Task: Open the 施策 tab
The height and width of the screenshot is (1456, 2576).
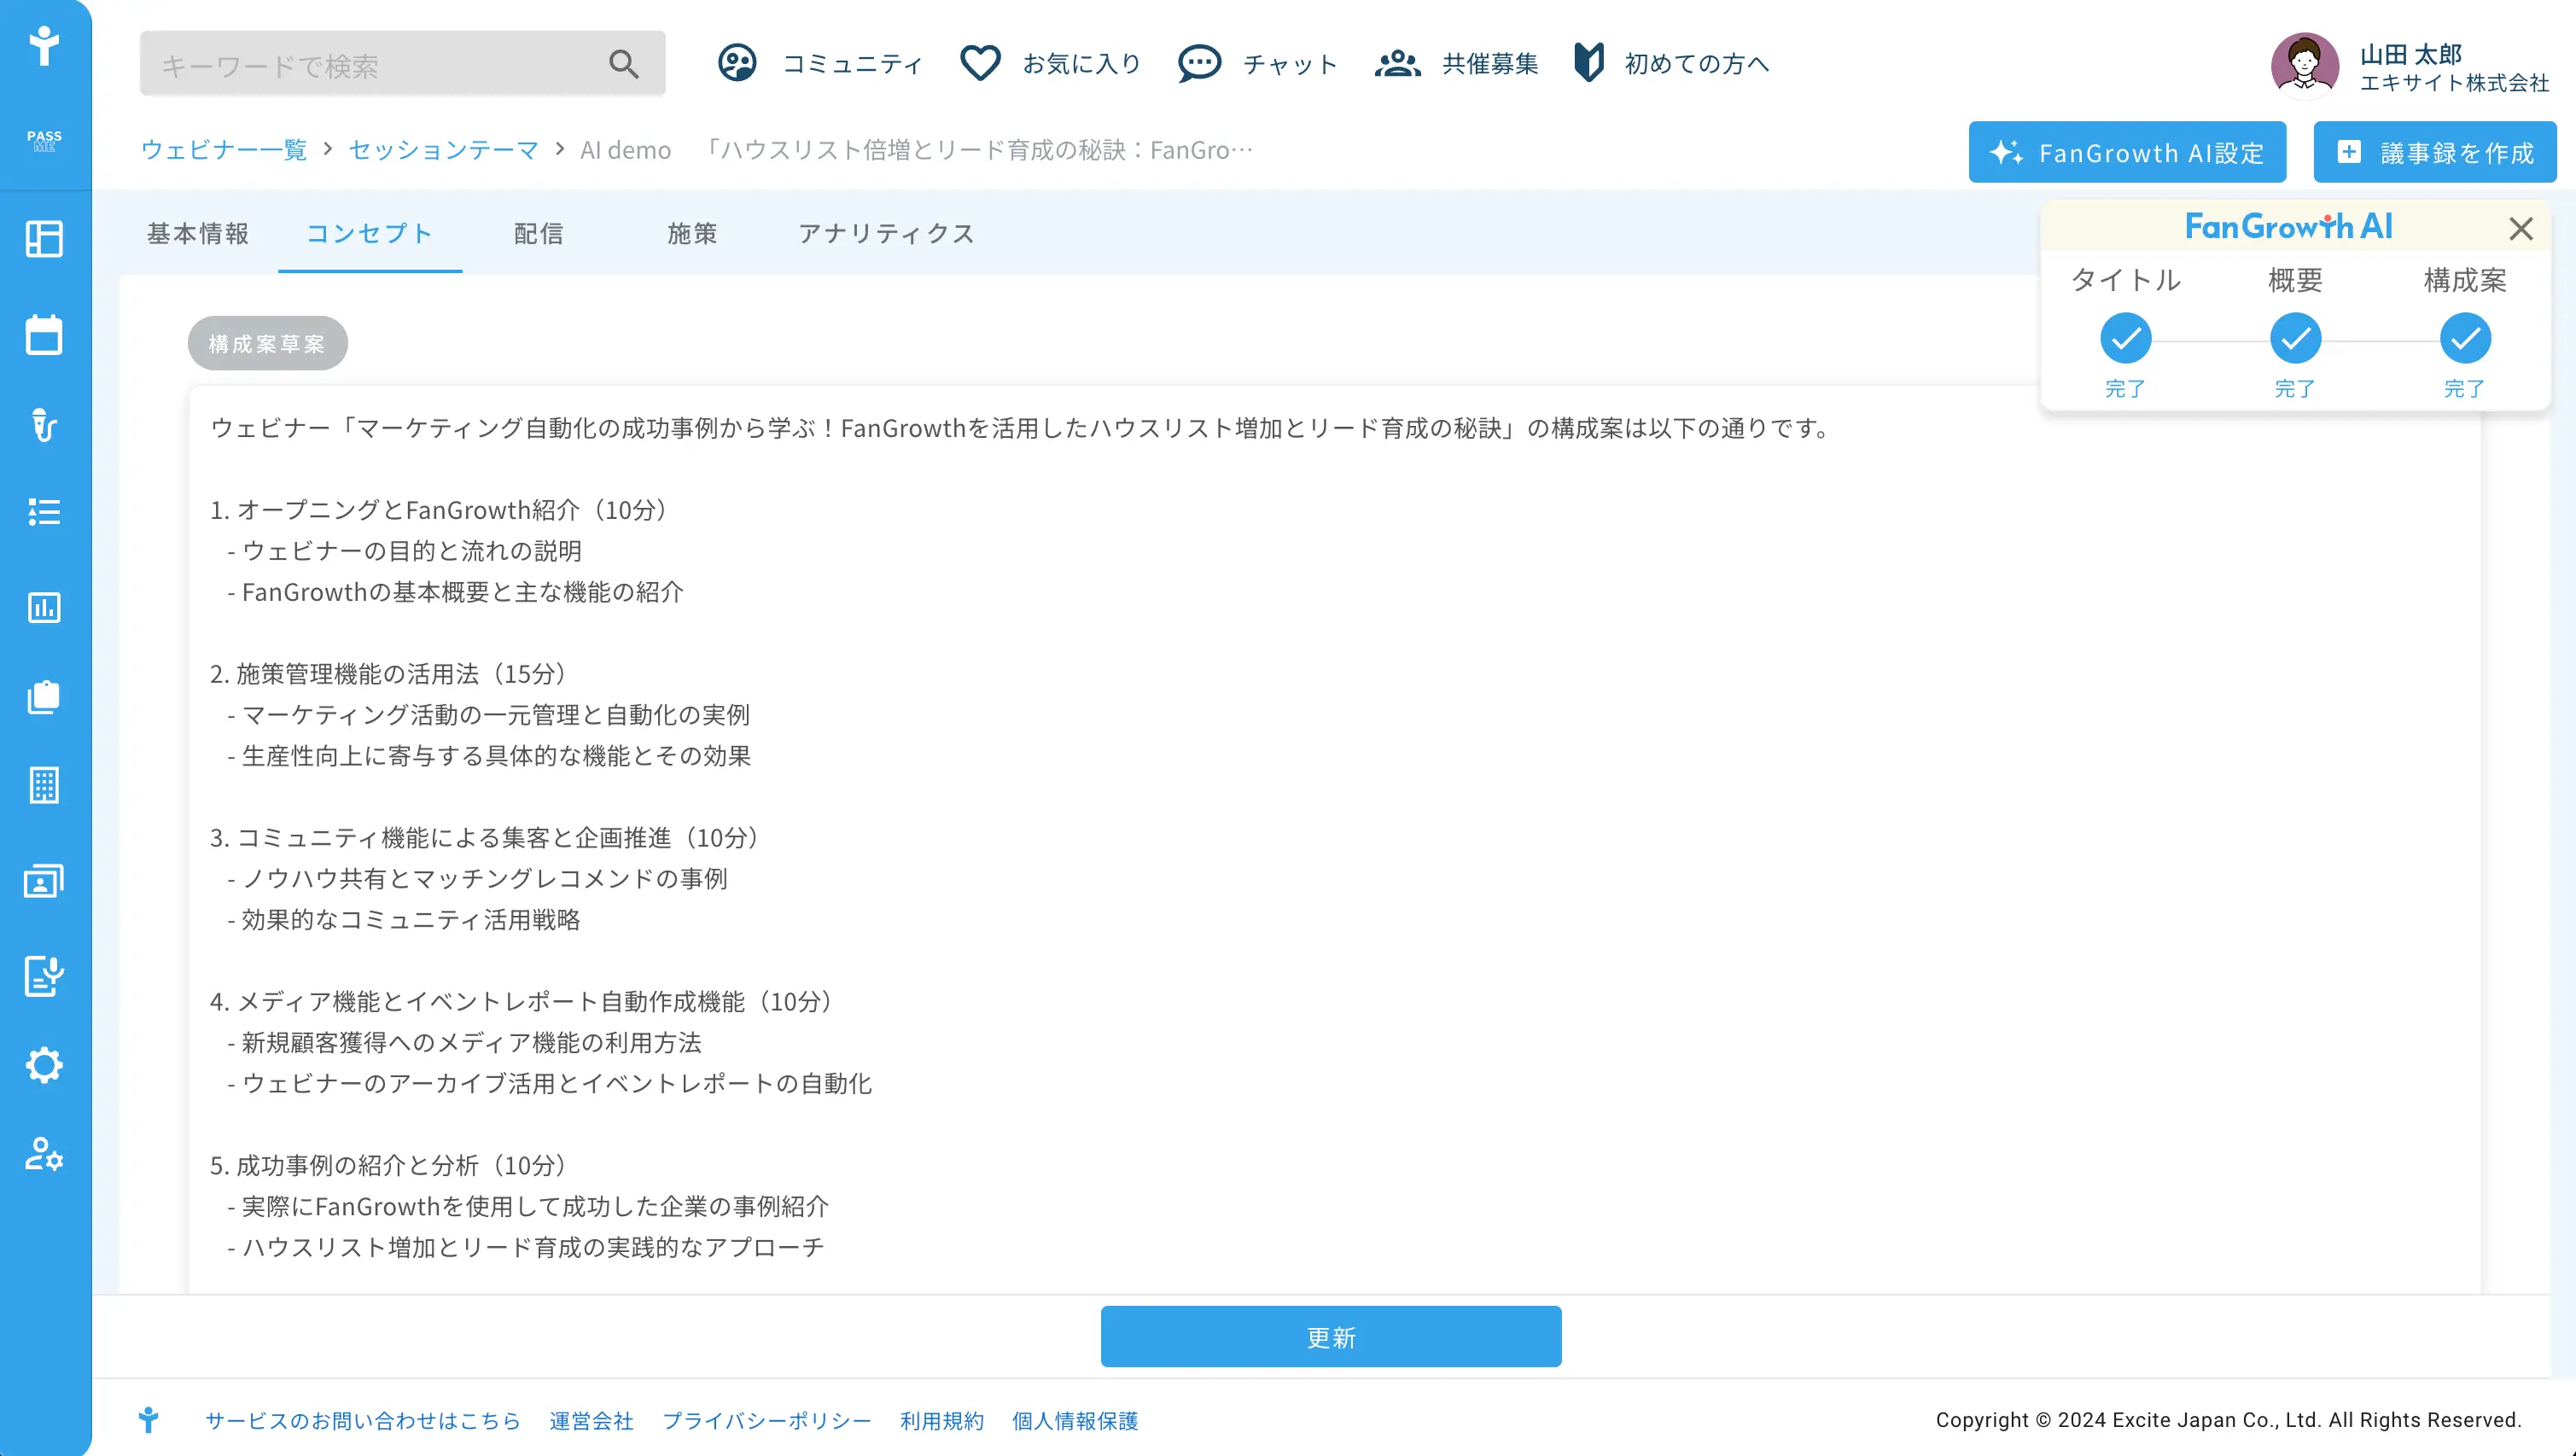Action: point(692,233)
